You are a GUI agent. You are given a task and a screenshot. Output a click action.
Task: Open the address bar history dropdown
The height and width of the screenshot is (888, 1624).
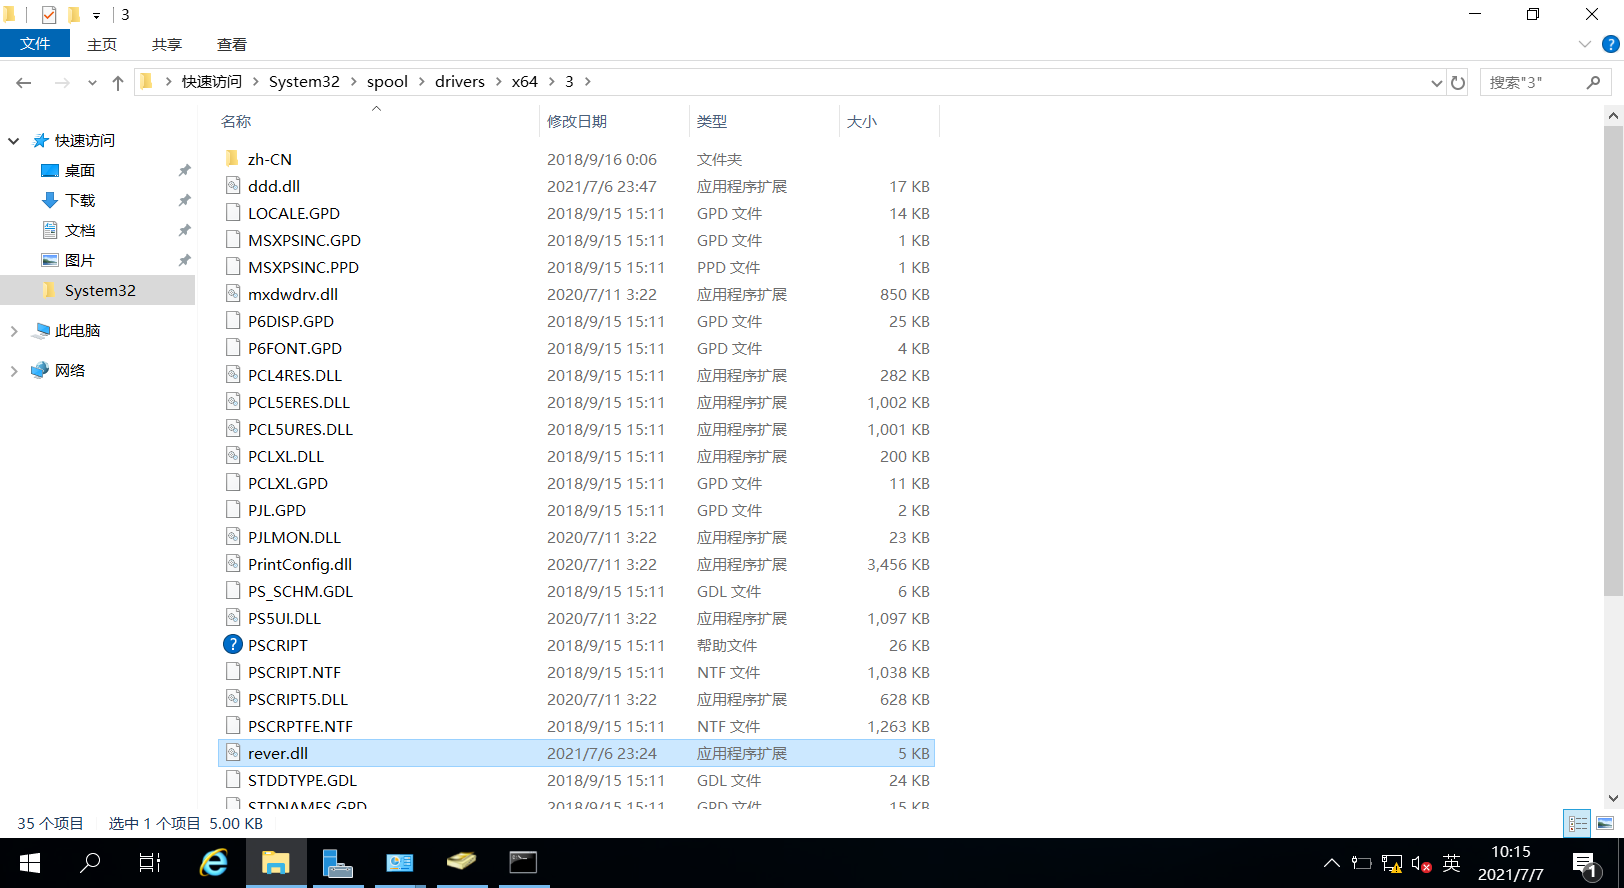click(1436, 83)
